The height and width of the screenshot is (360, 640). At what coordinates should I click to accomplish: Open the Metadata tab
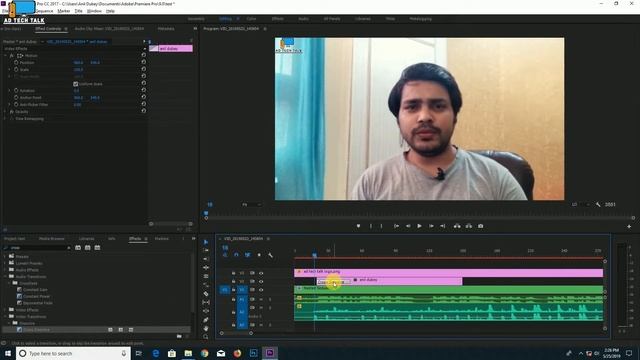coord(166,29)
